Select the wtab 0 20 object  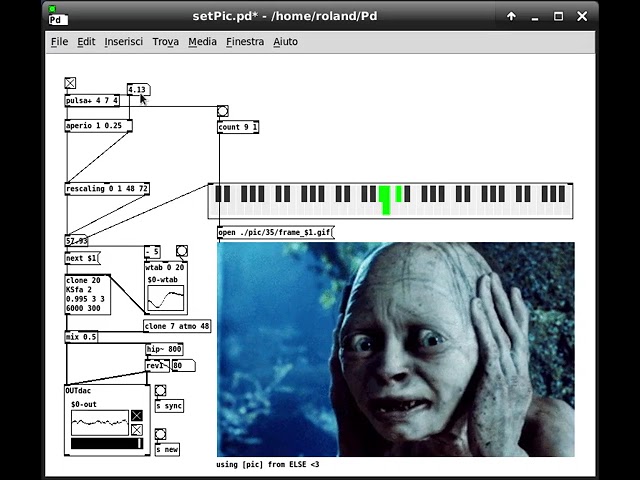point(165,268)
